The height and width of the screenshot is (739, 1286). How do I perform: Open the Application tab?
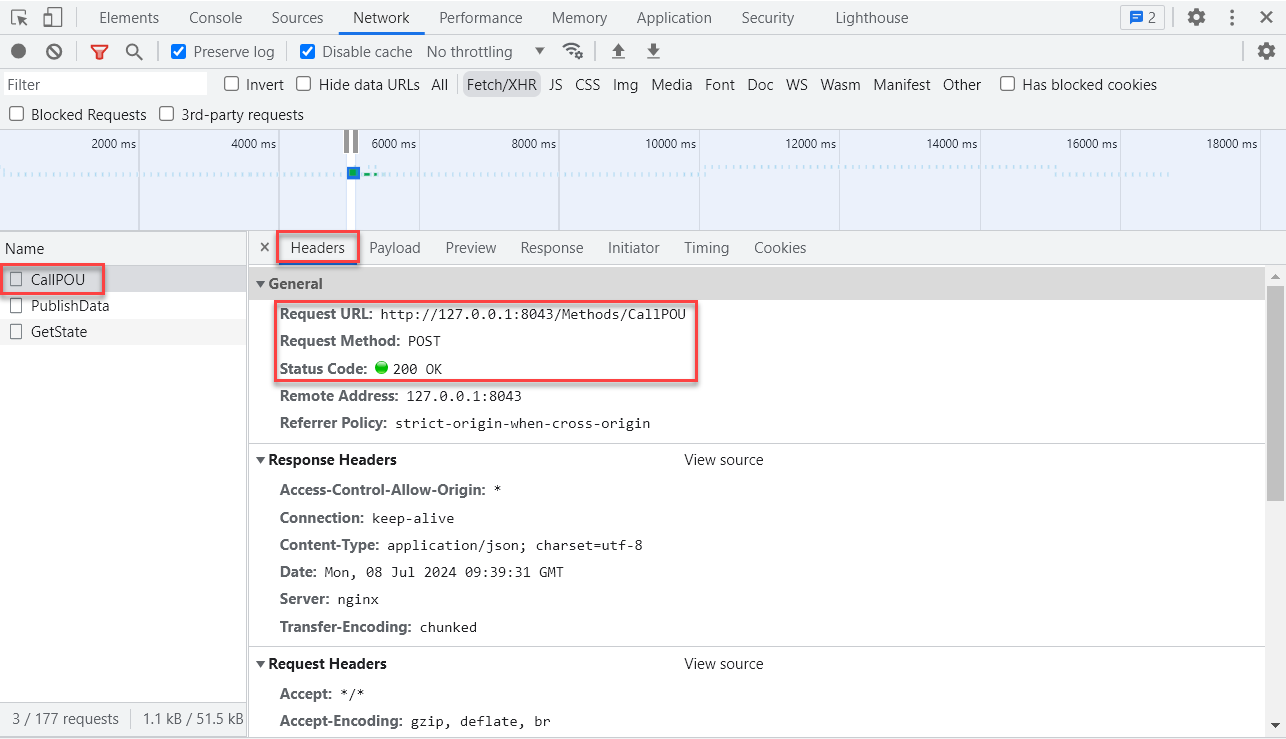click(x=674, y=17)
